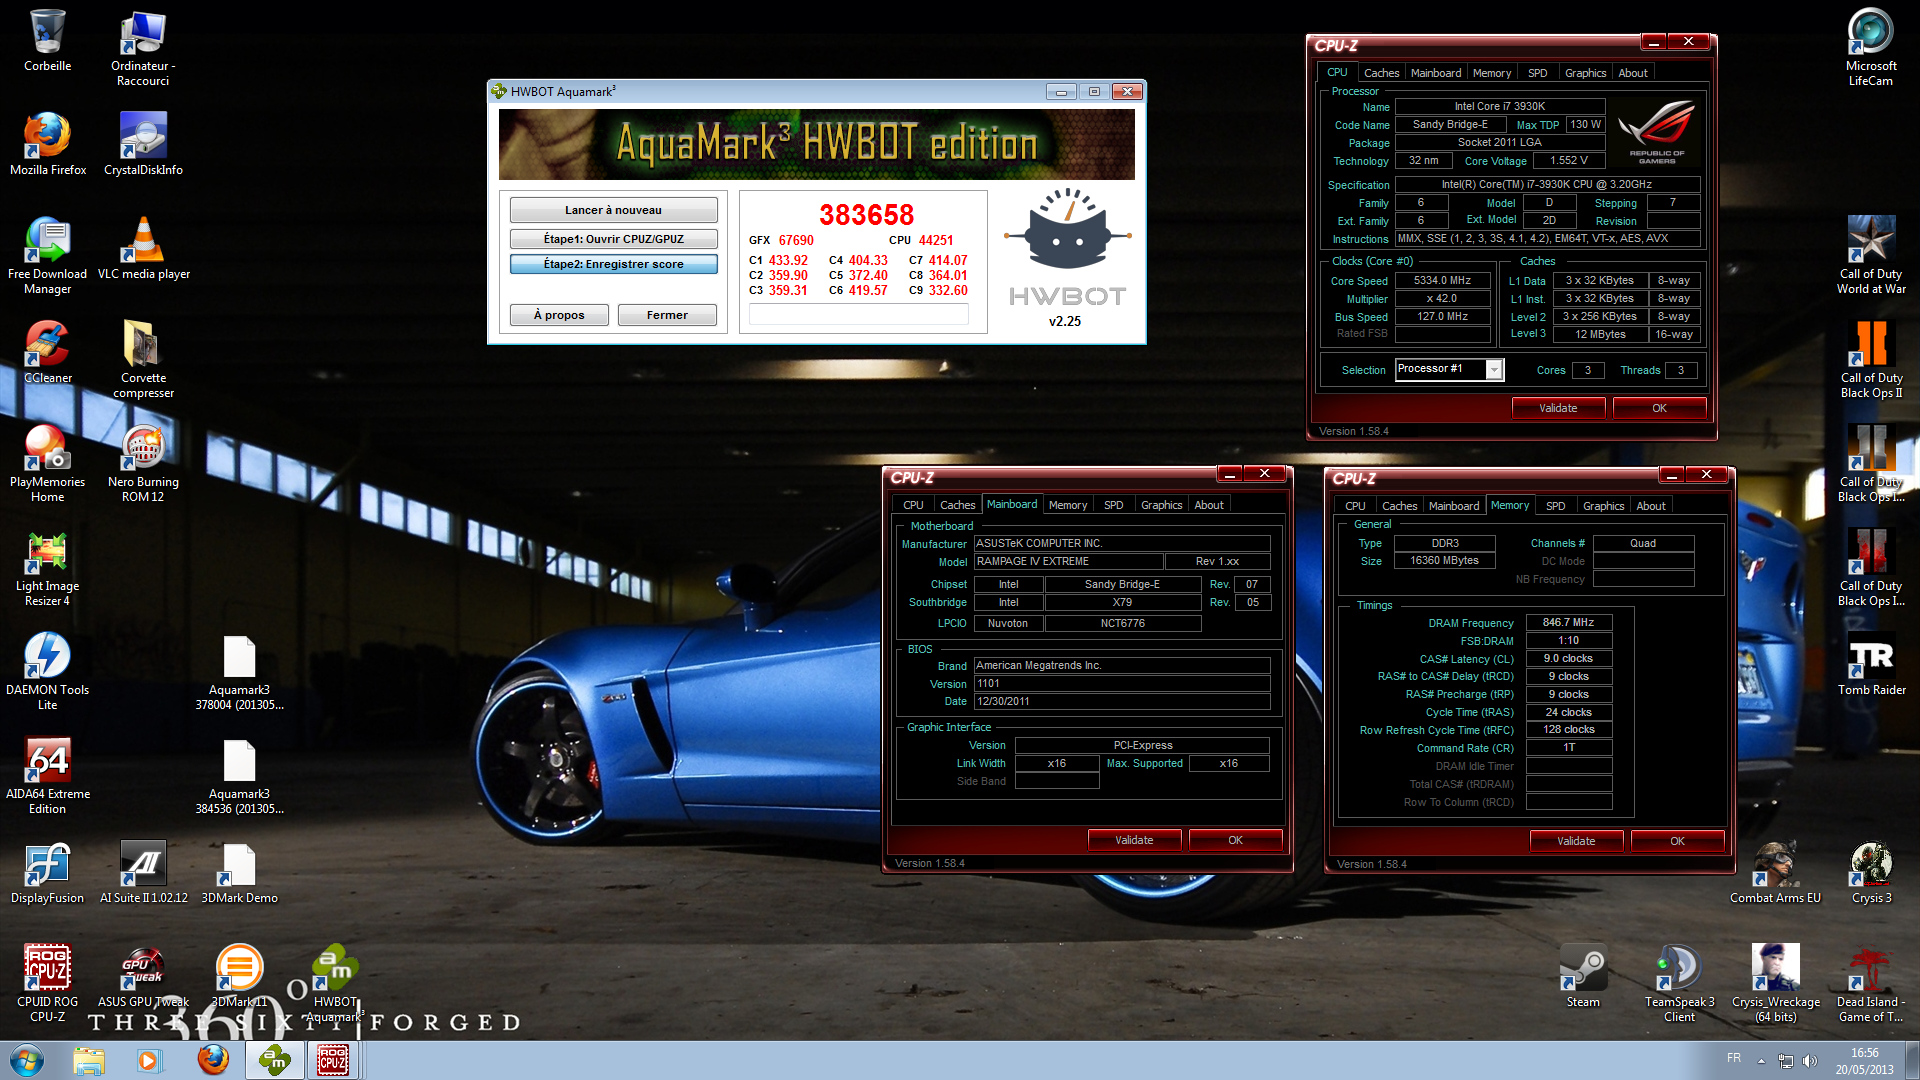Click the volume icon in system tray
Viewport: 1920px width, 1080px height.
(x=1809, y=1061)
